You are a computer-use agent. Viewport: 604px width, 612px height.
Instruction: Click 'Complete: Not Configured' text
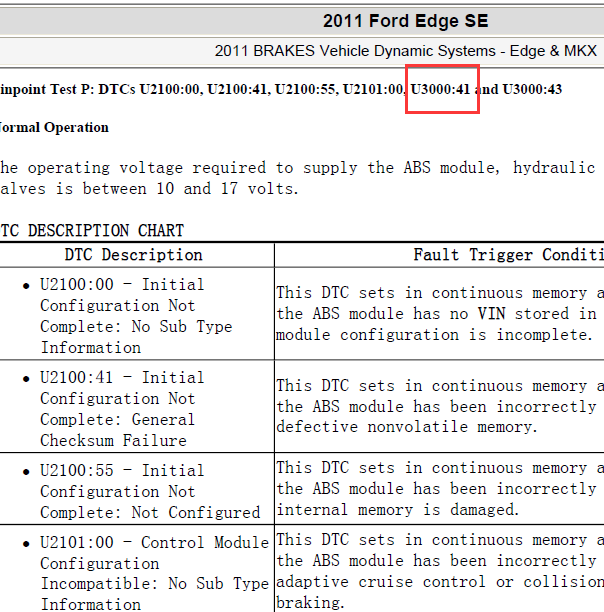point(150,512)
